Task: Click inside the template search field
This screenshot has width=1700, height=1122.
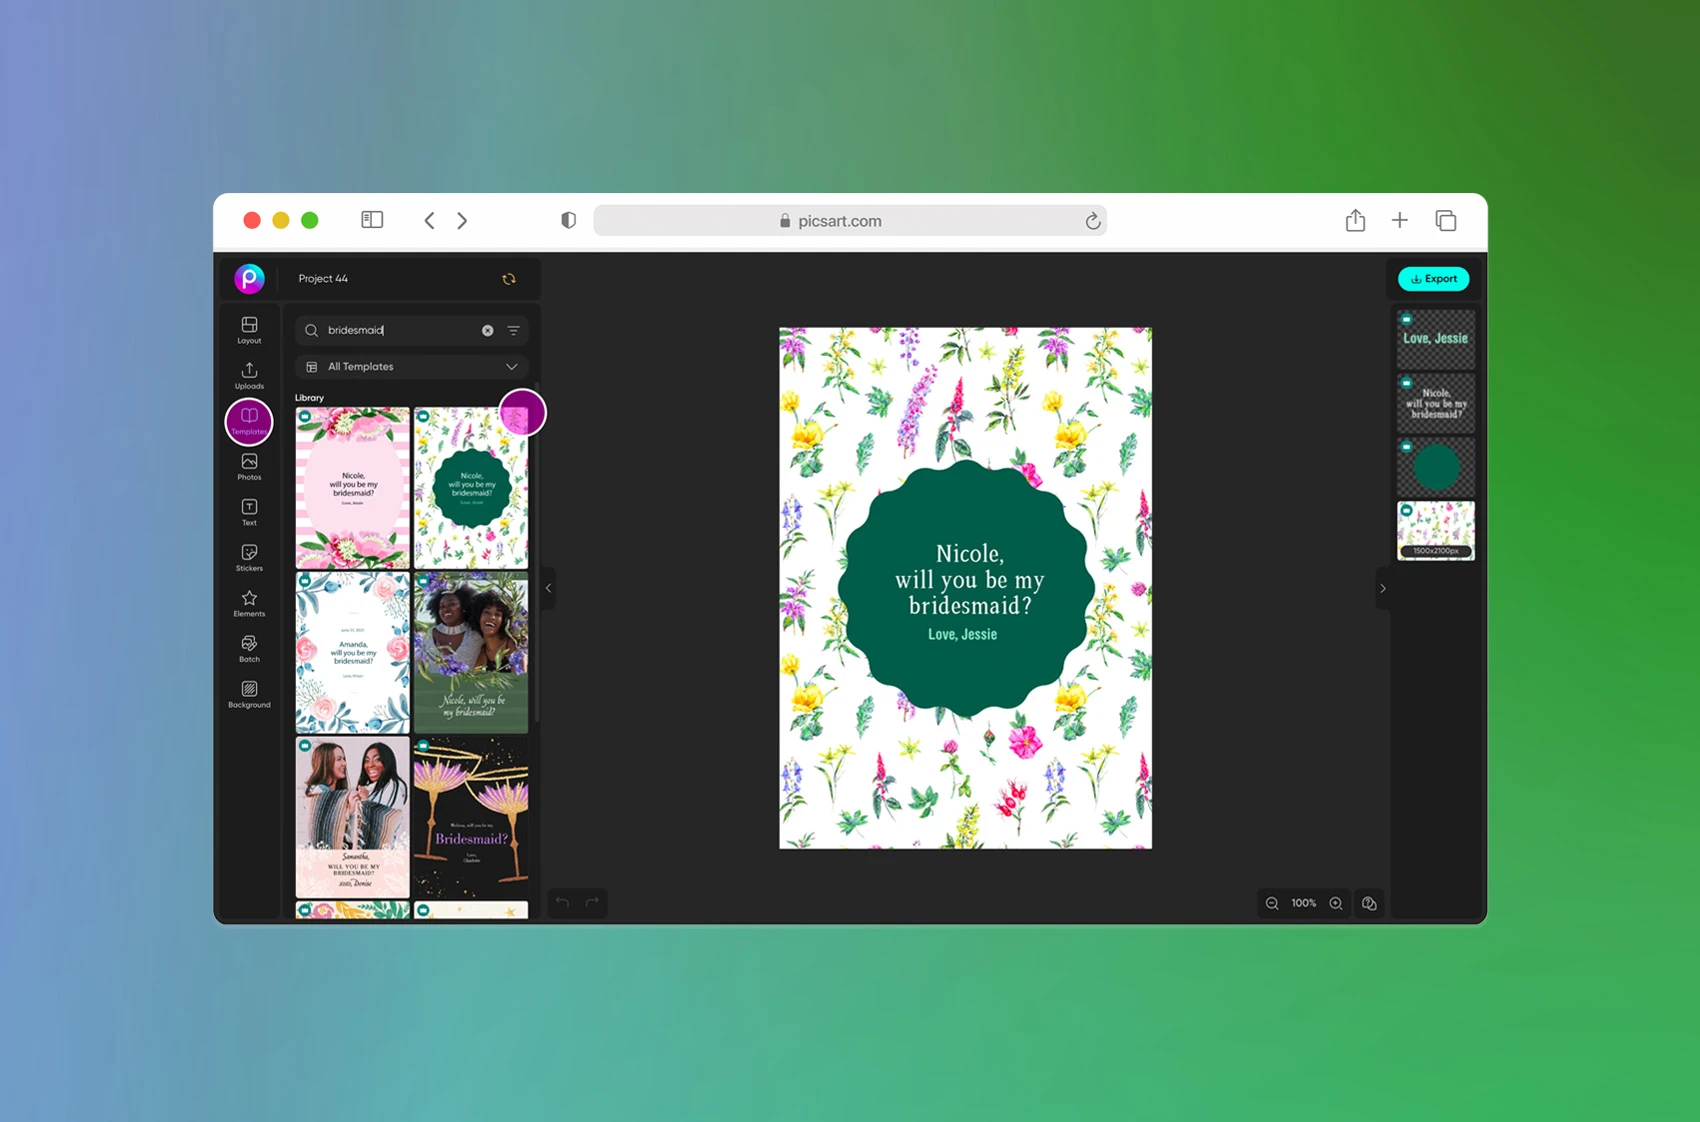Action: click(390, 330)
